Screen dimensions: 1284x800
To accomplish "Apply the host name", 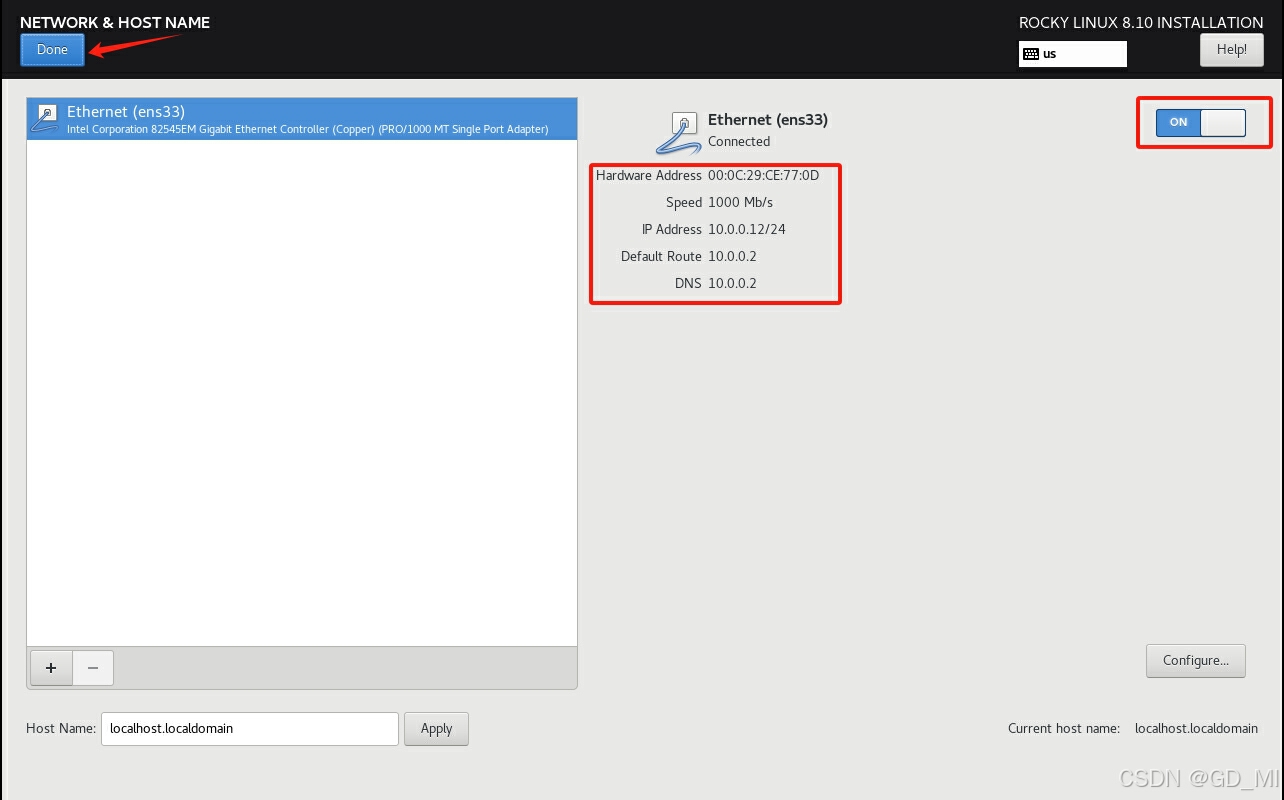I will pyautogui.click(x=436, y=728).
